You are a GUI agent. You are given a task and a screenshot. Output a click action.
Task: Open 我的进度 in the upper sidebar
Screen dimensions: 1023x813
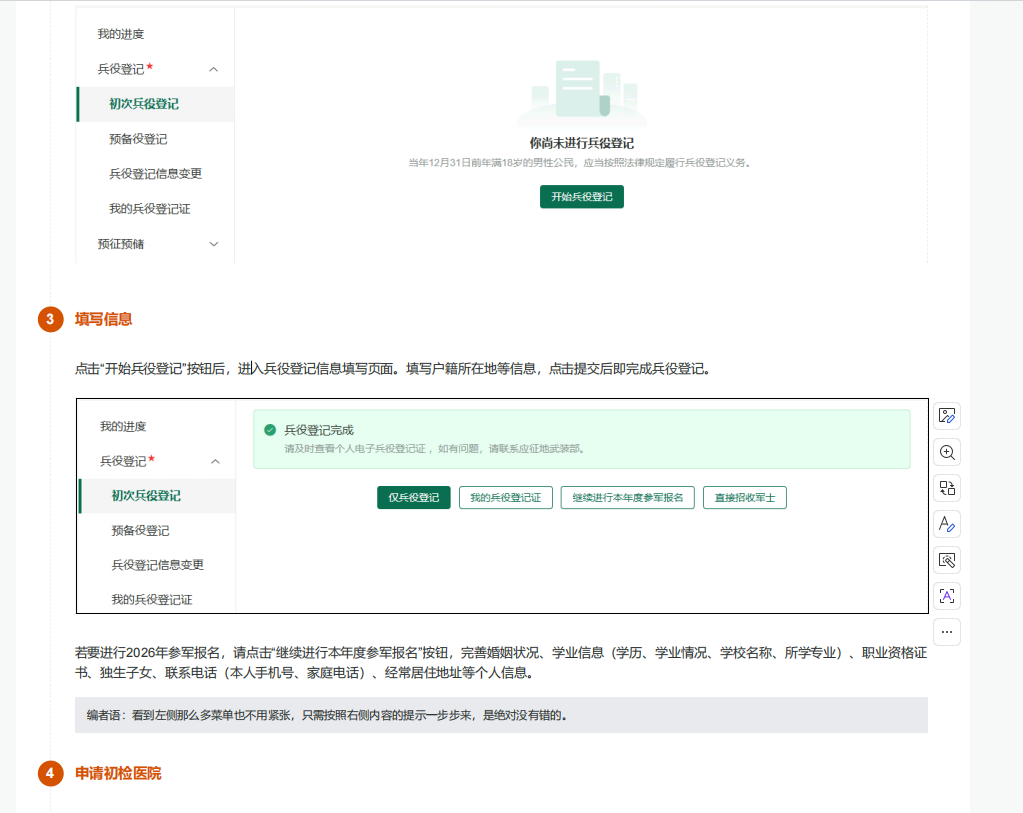[x=121, y=34]
